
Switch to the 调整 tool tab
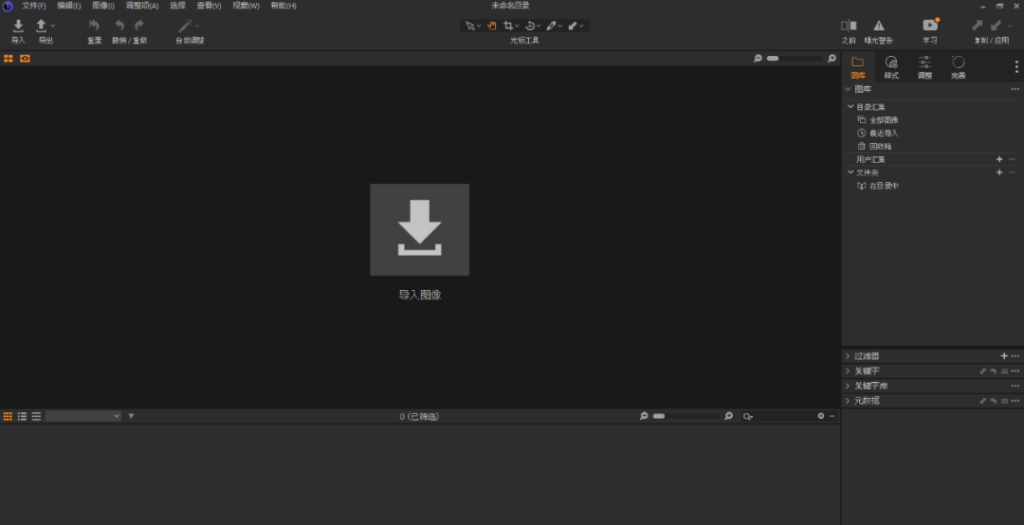pyautogui.click(x=924, y=67)
